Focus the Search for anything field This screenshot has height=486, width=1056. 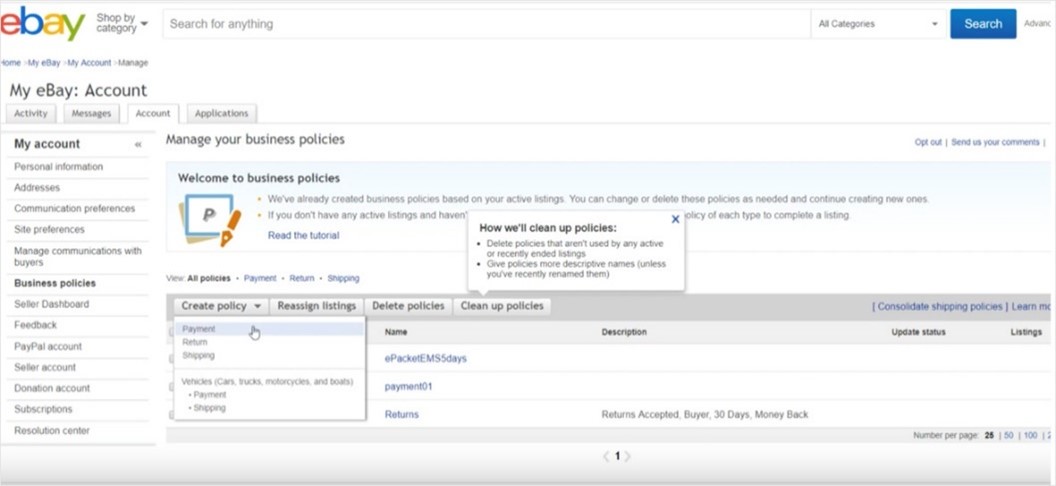(486, 24)
